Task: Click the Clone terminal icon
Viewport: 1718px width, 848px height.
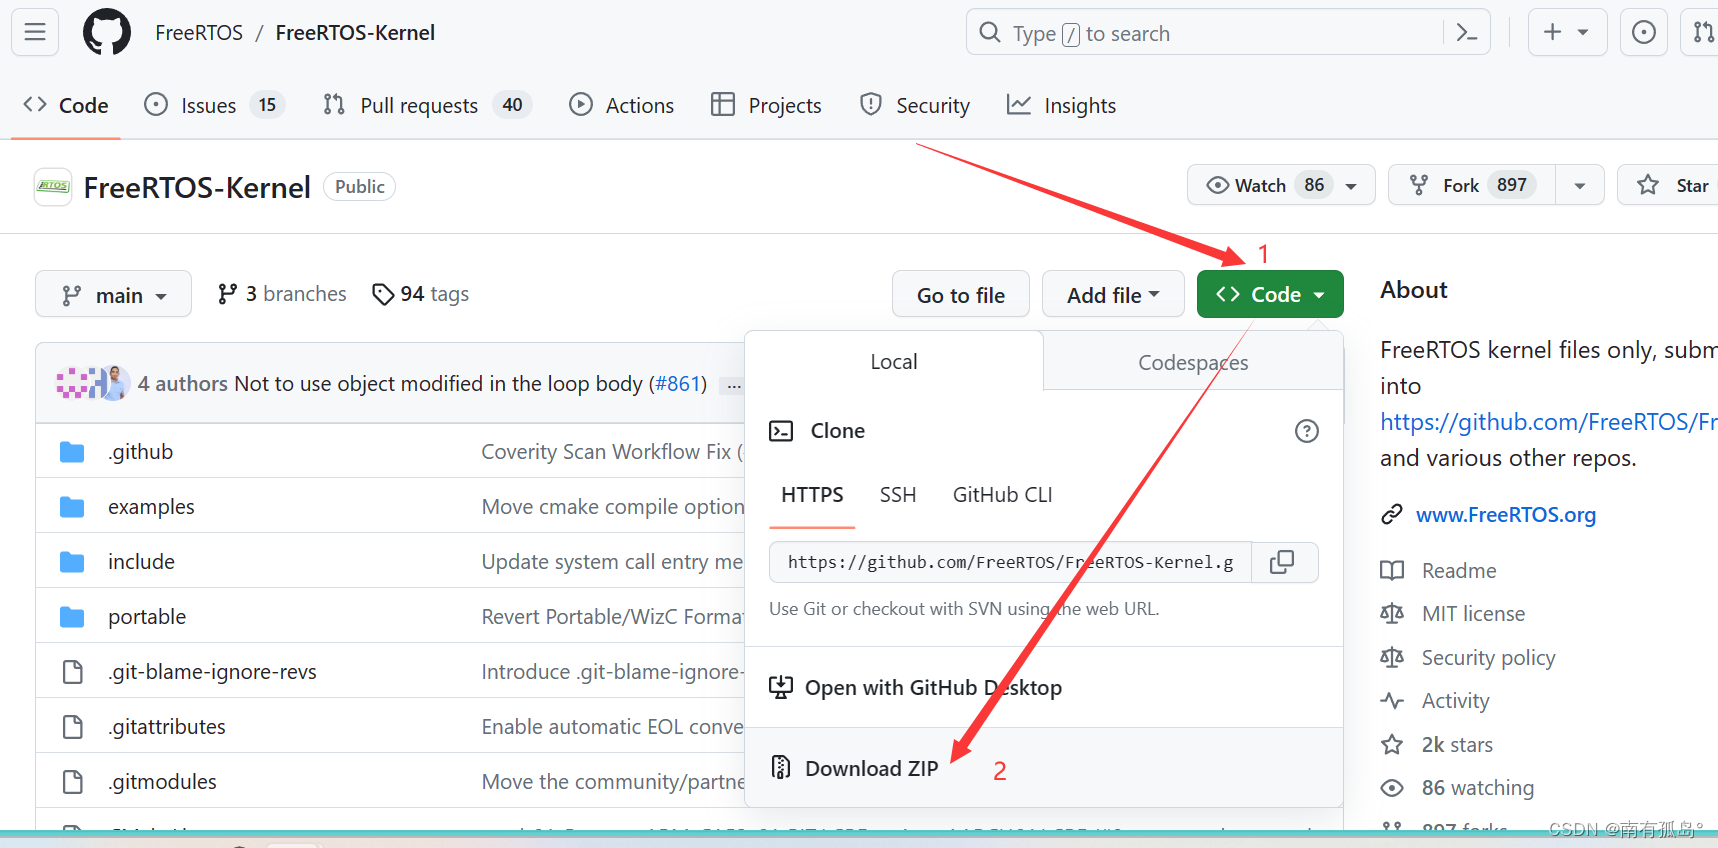Action: tap(781, 431)
